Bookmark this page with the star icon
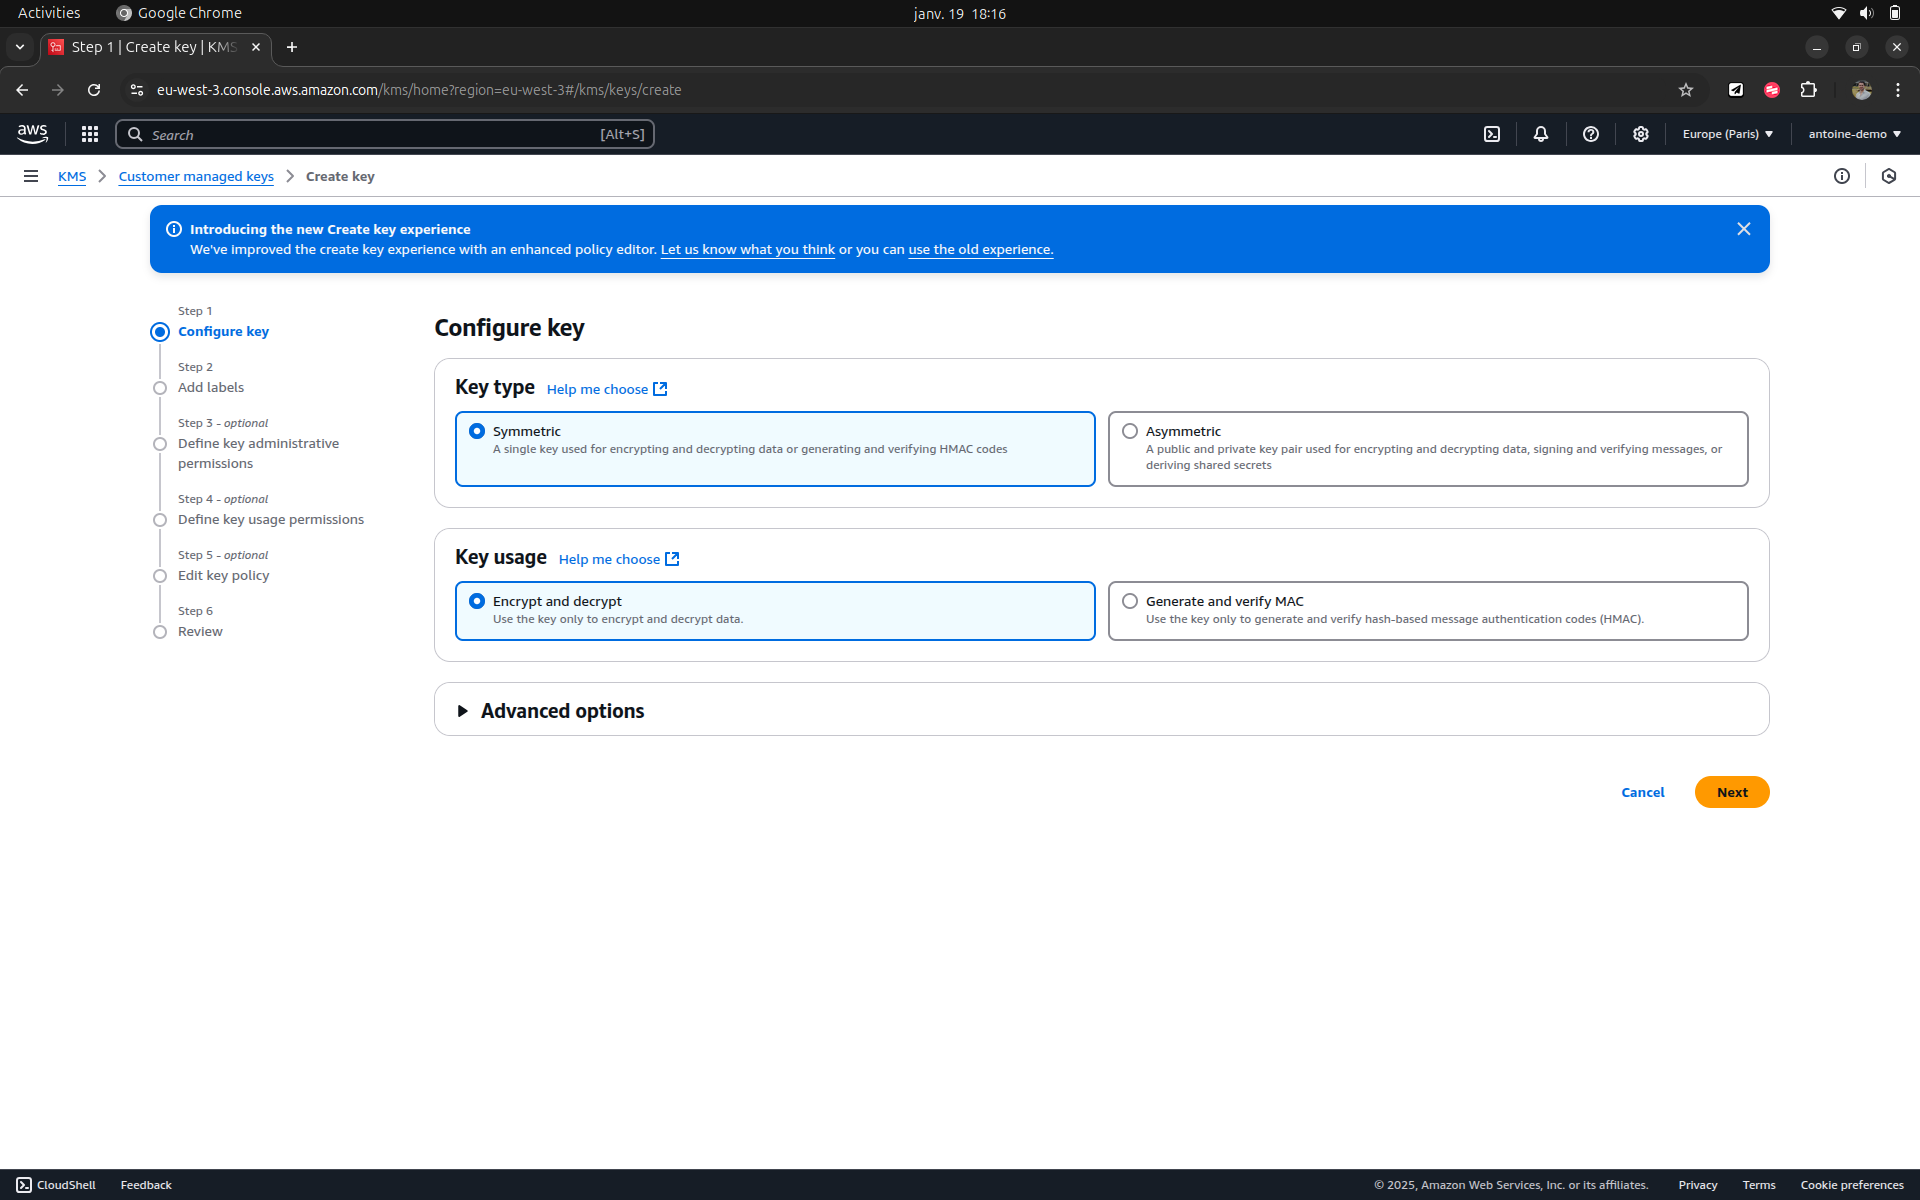Screen dimensions: 1920x1200 (x=1686, y=90)
